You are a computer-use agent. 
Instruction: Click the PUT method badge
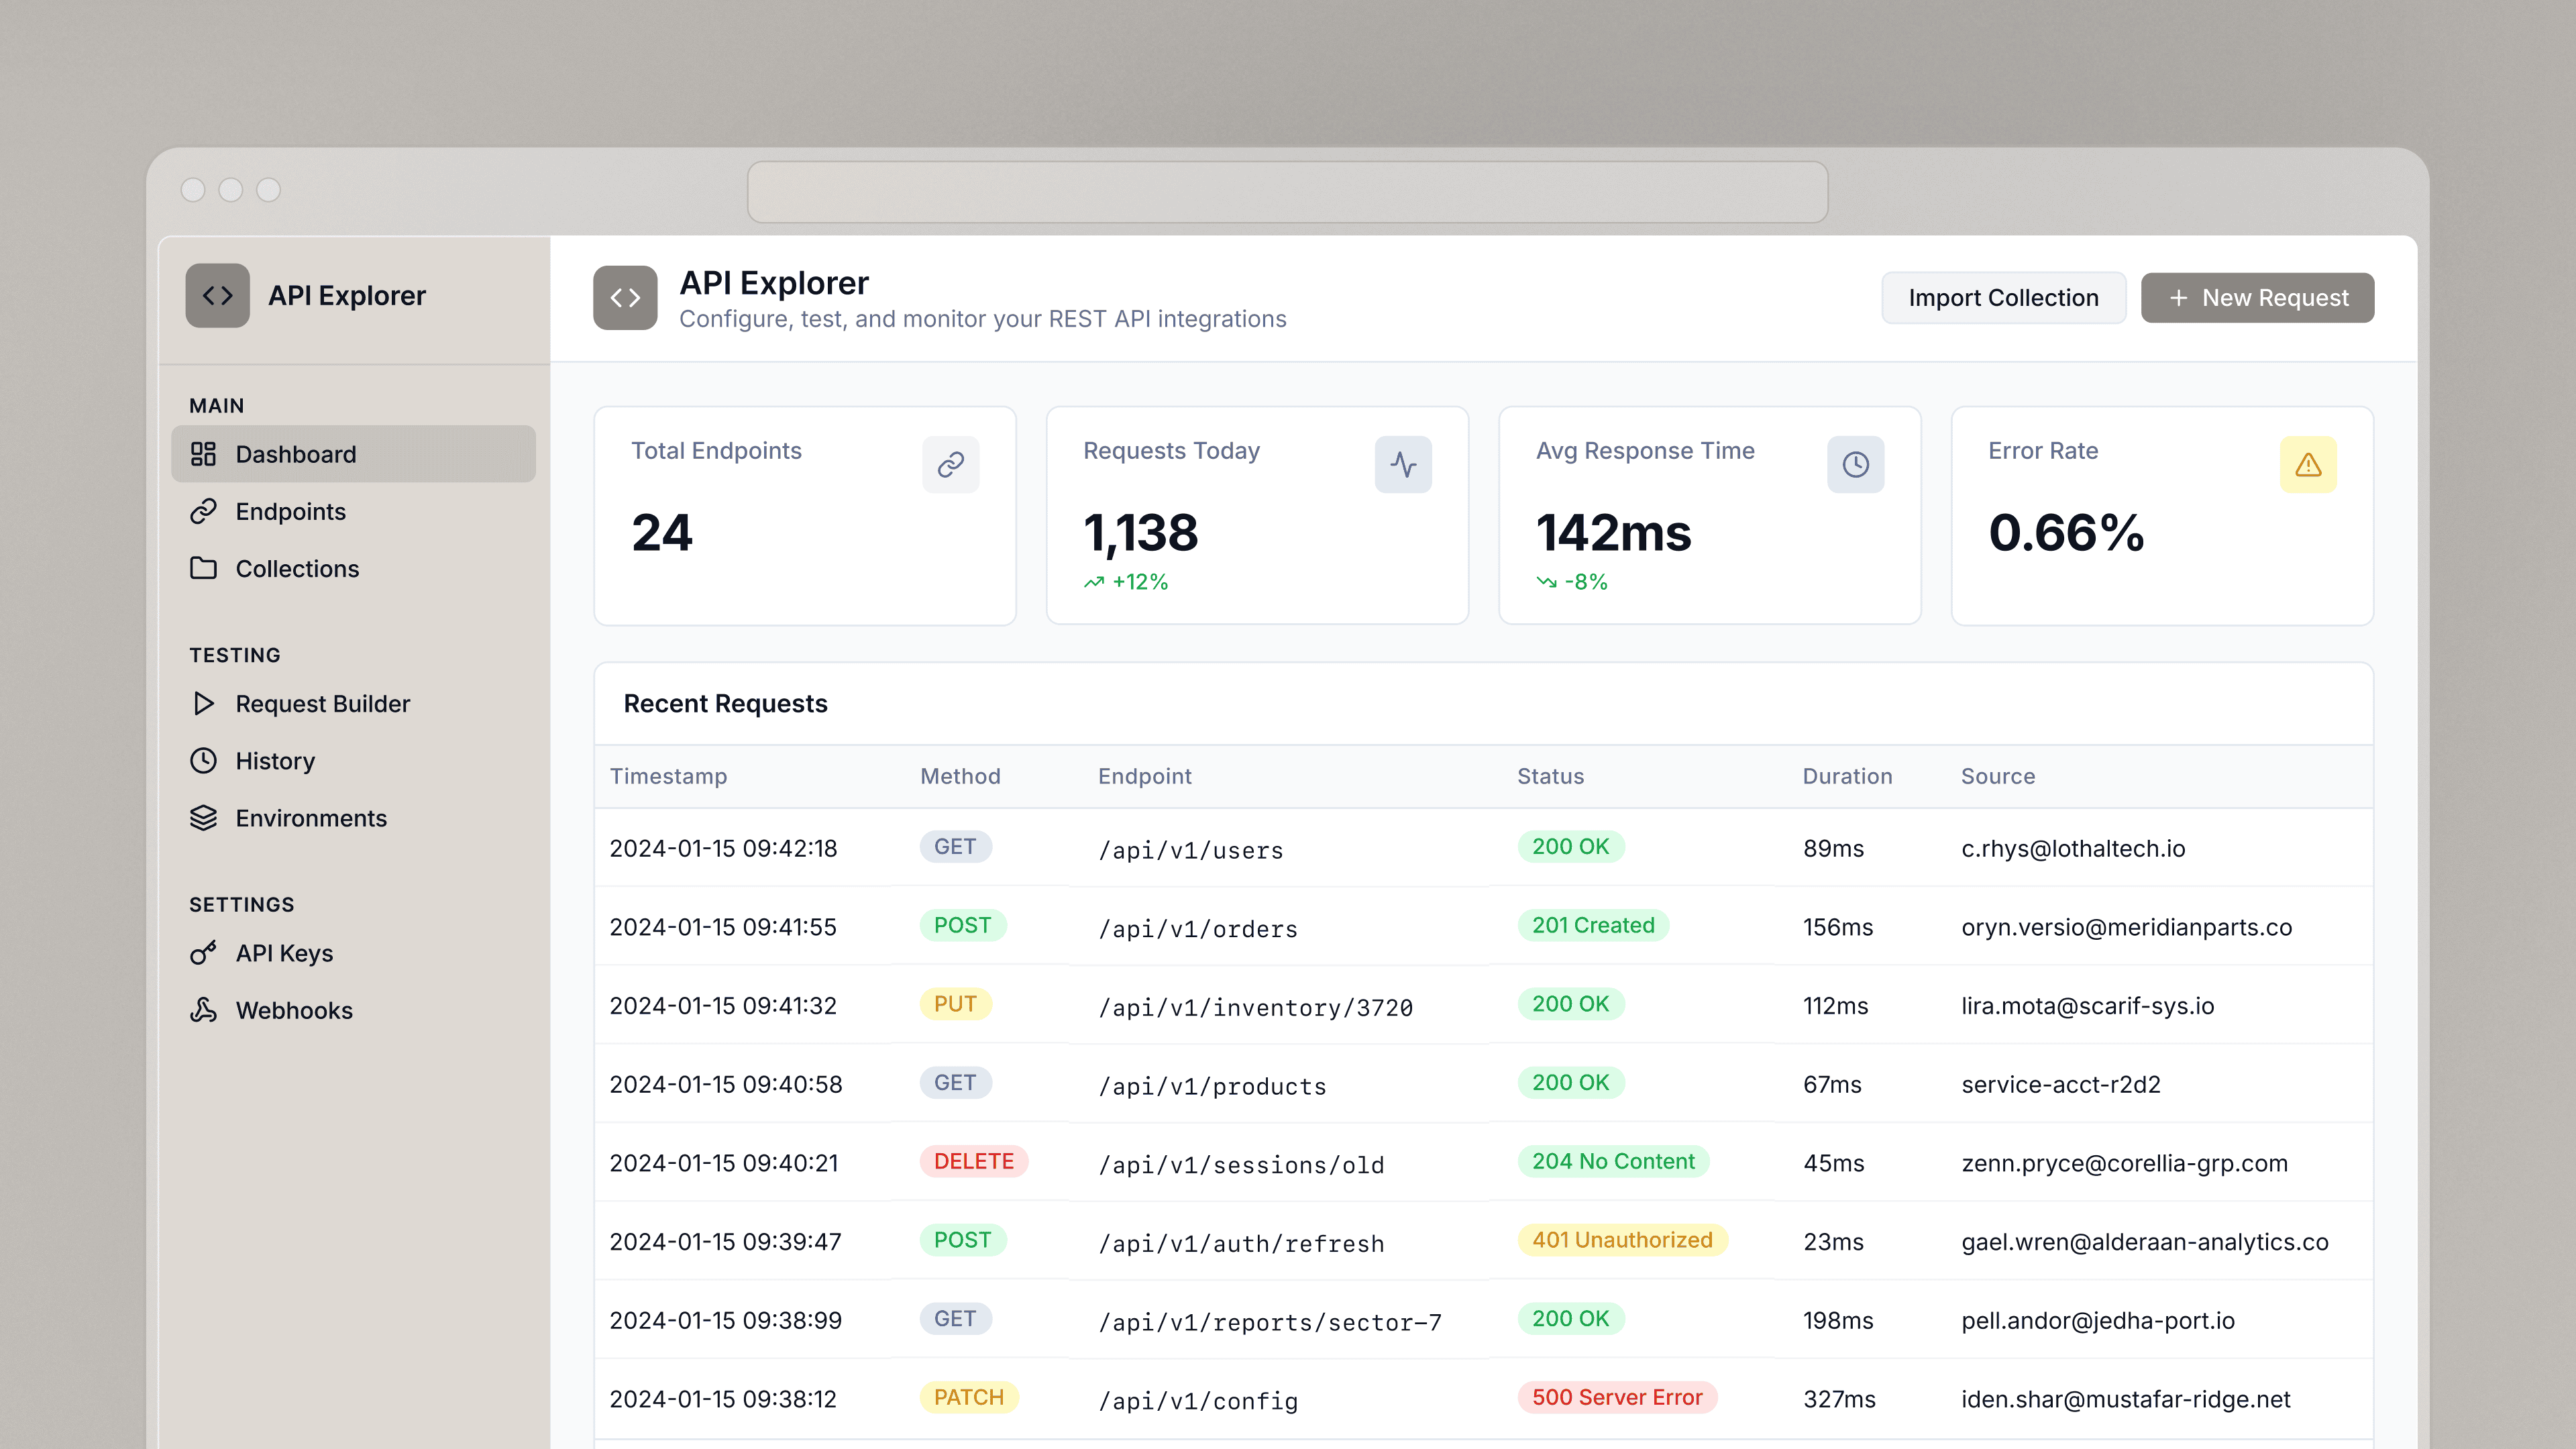click(955, 1003)
